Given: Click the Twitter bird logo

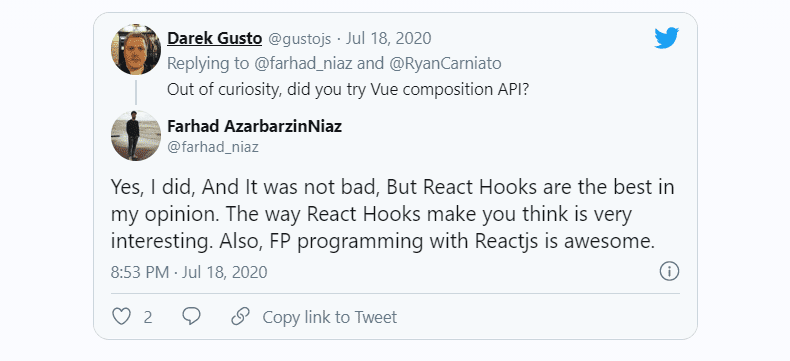Looking at the screenshot, I should coord(667,38).
